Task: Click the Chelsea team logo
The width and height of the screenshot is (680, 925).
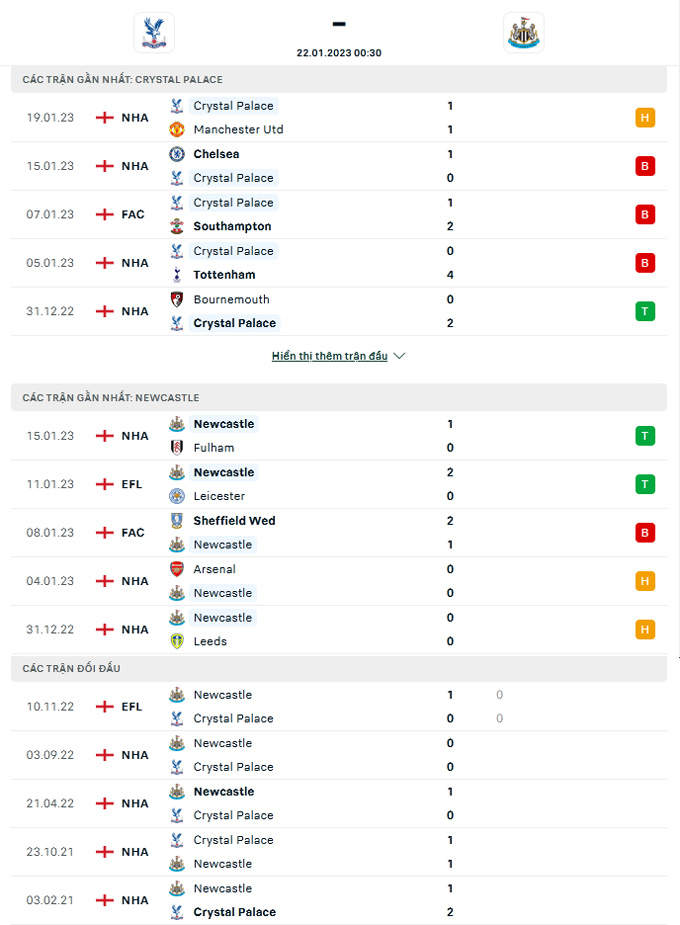Action: tap(177, 154)
